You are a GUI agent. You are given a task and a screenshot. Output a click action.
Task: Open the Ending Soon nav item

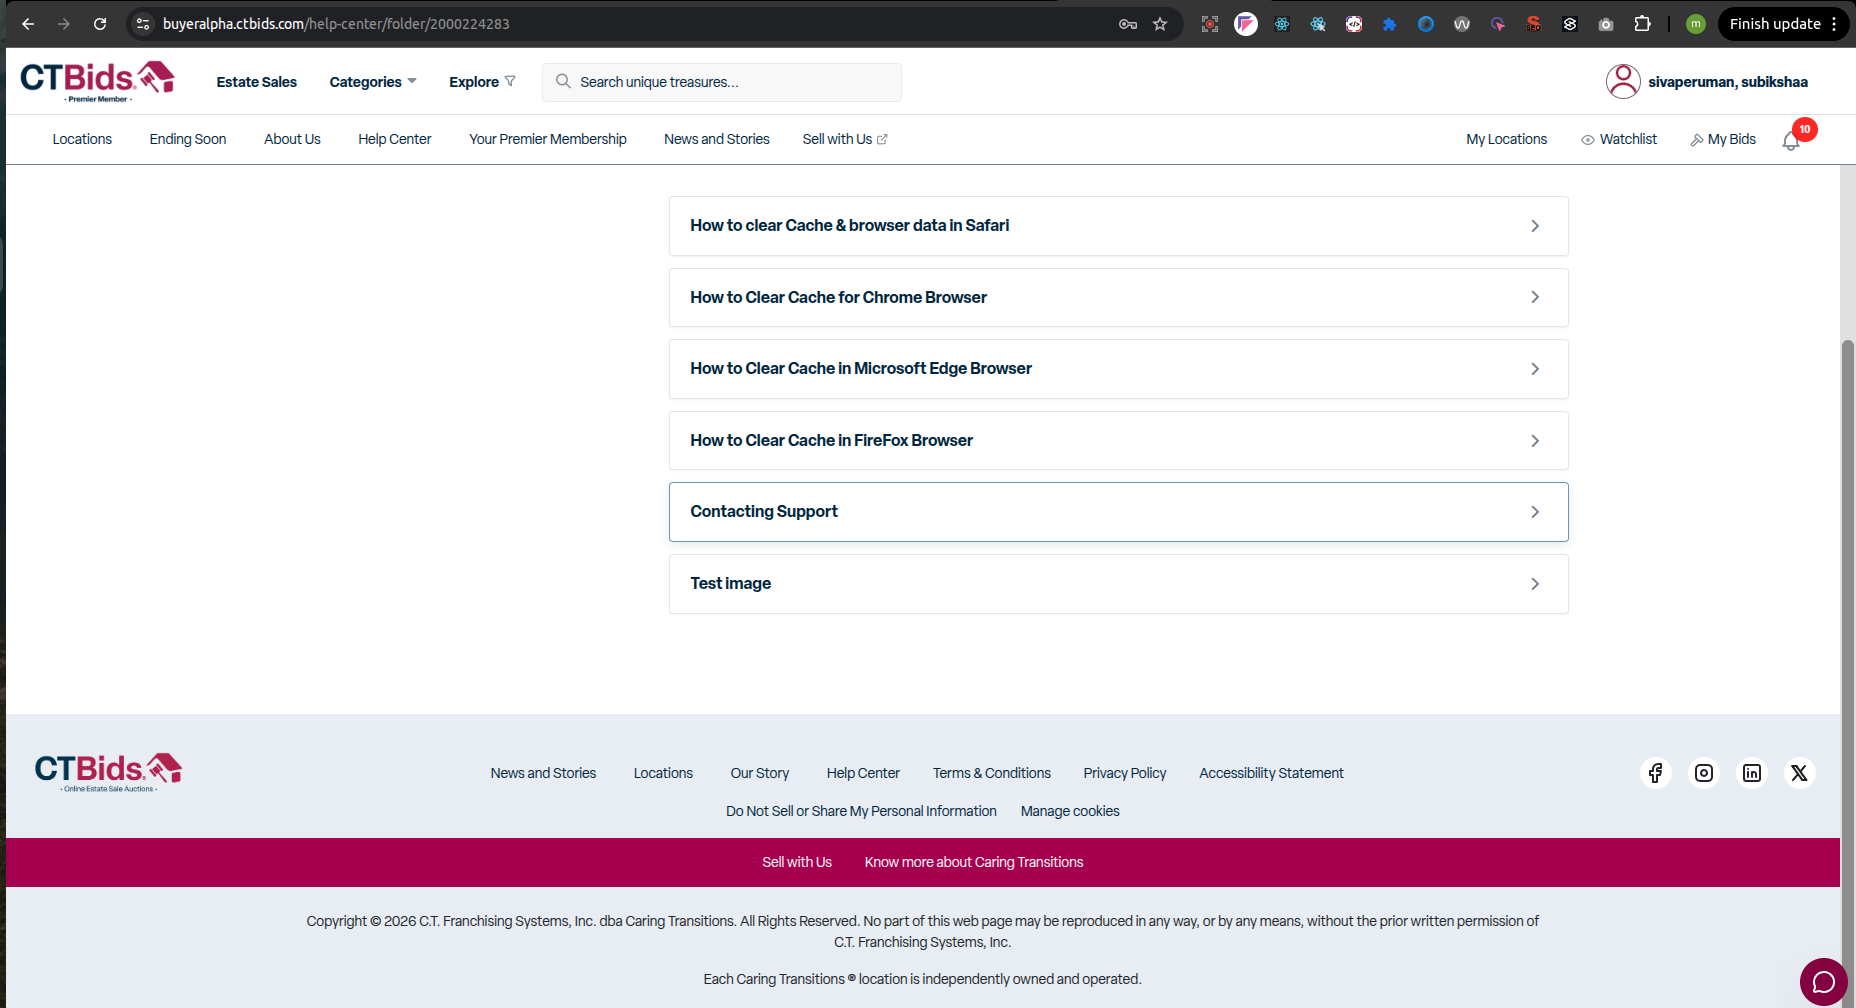coord(188,139)
